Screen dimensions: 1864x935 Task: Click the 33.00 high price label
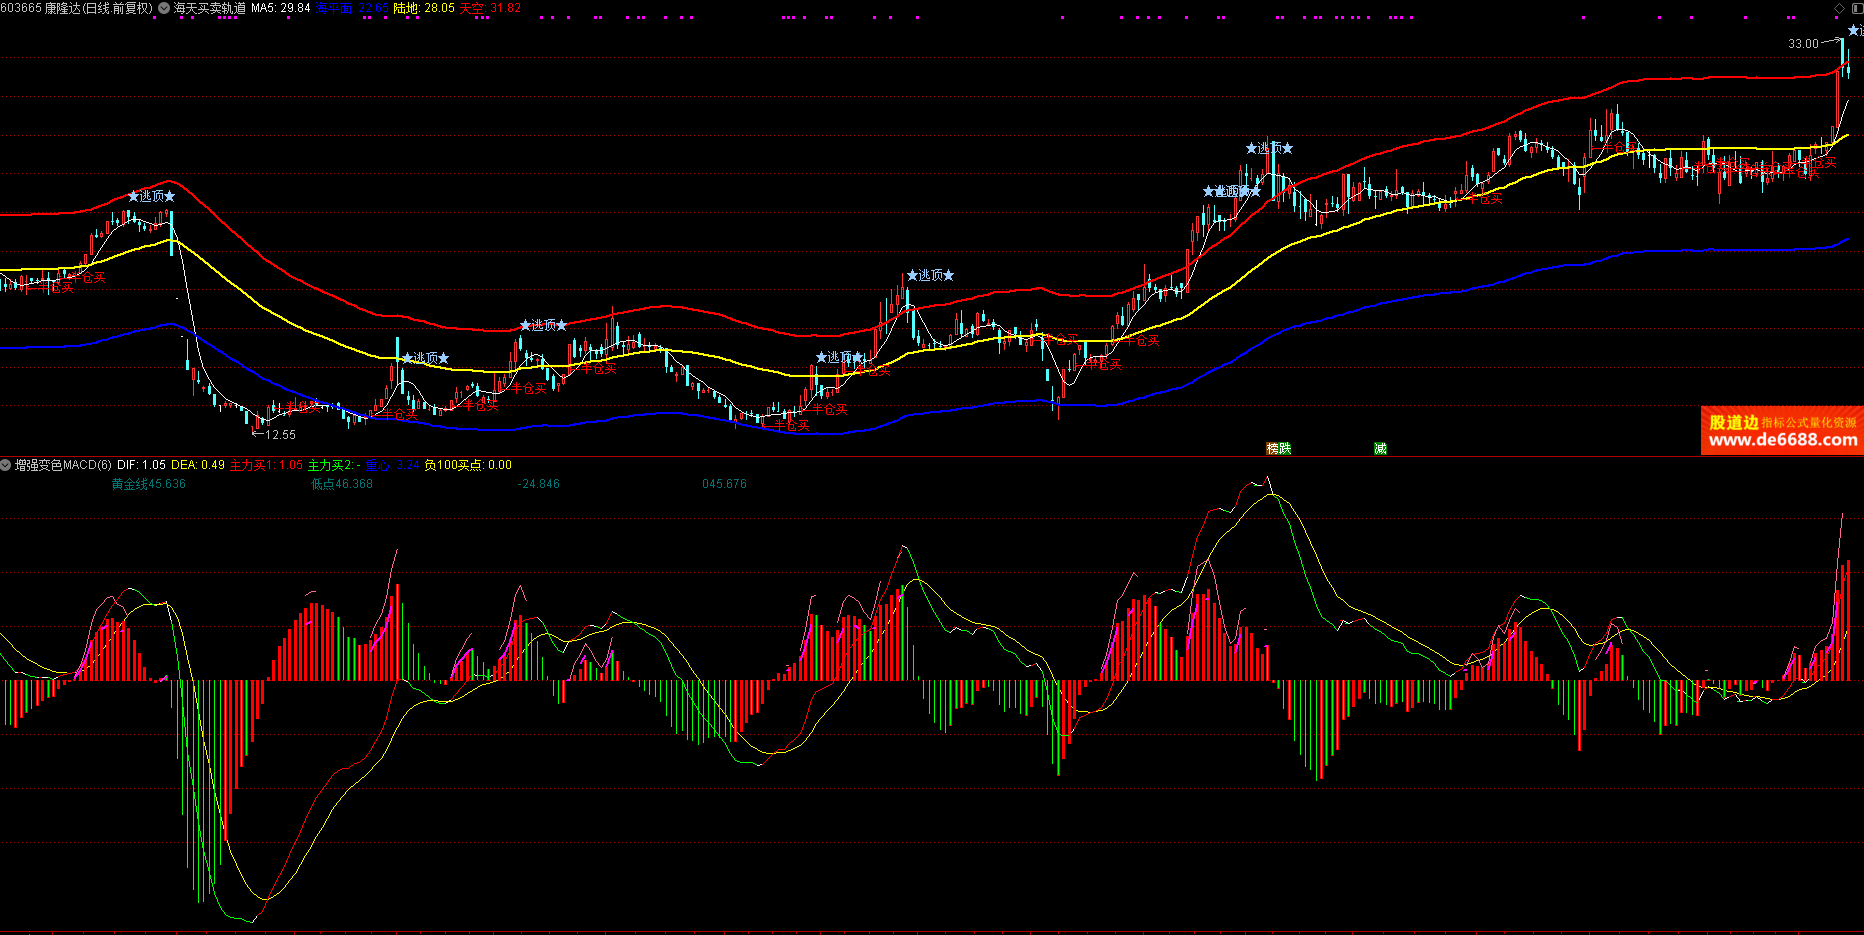point(1803,44)
